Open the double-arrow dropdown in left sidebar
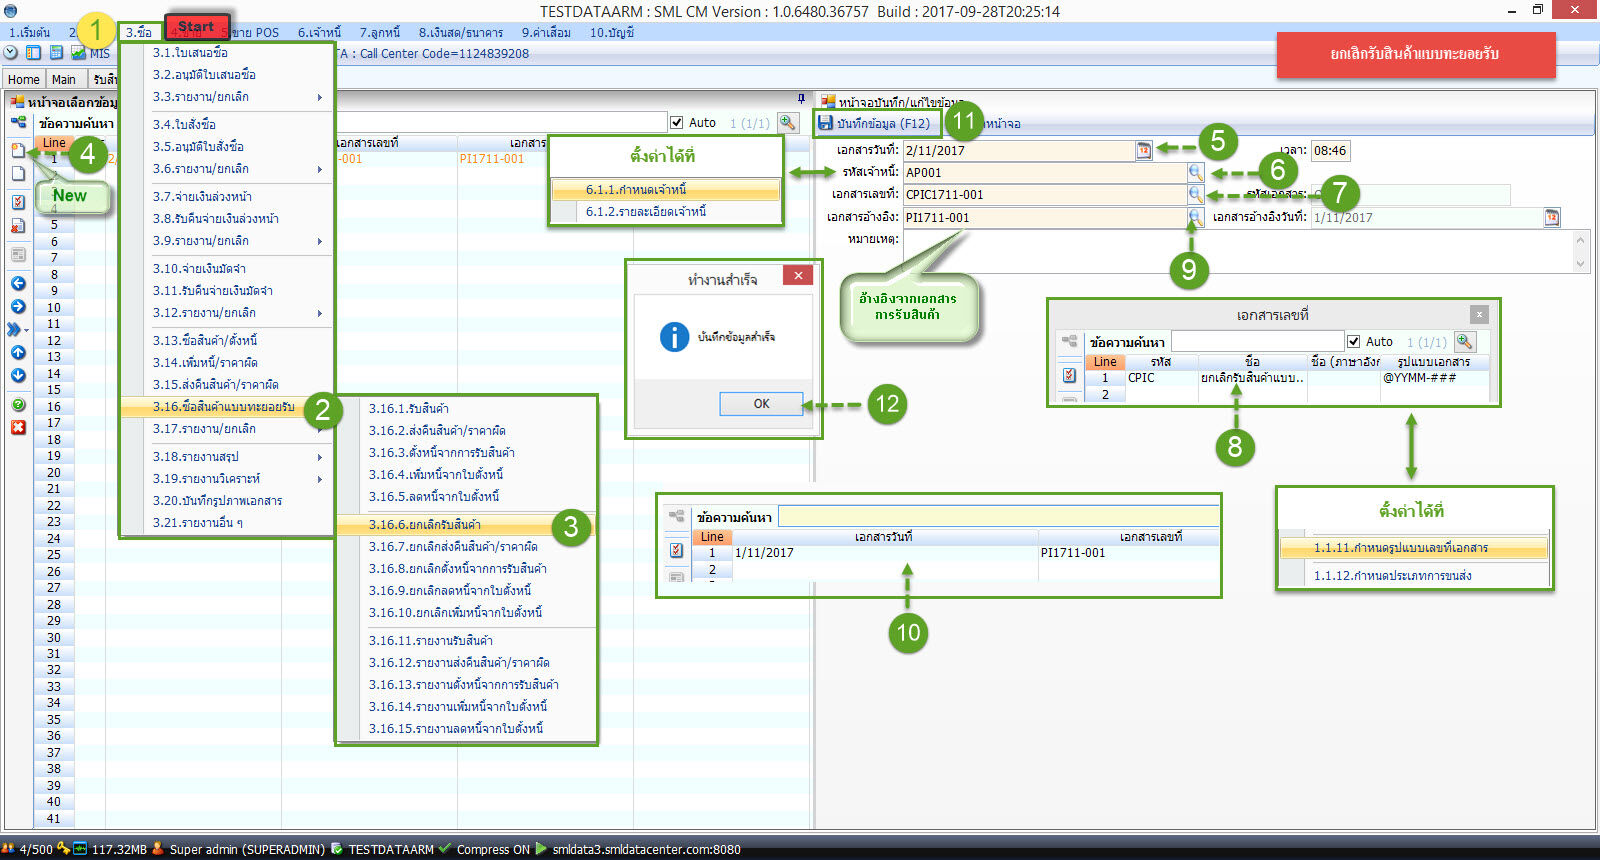The image size is (1600, 860). (18, 329)
